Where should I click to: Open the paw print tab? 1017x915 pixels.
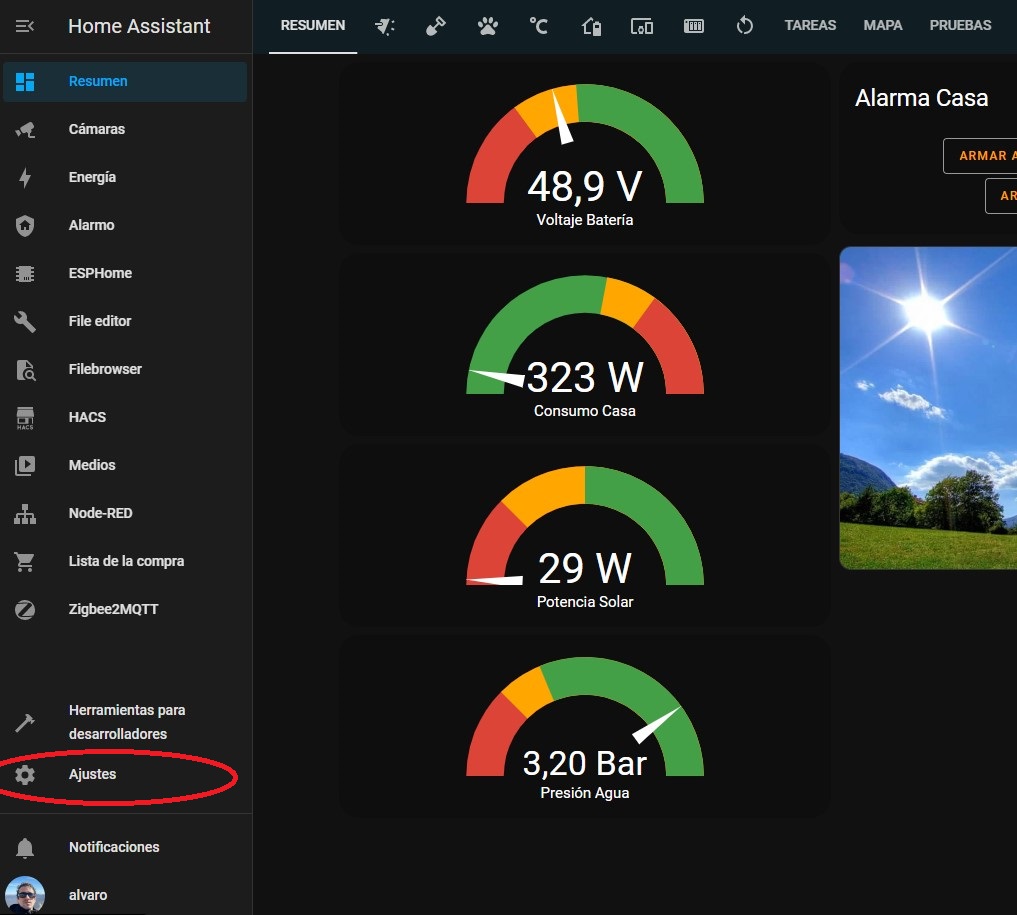[488, 26]
